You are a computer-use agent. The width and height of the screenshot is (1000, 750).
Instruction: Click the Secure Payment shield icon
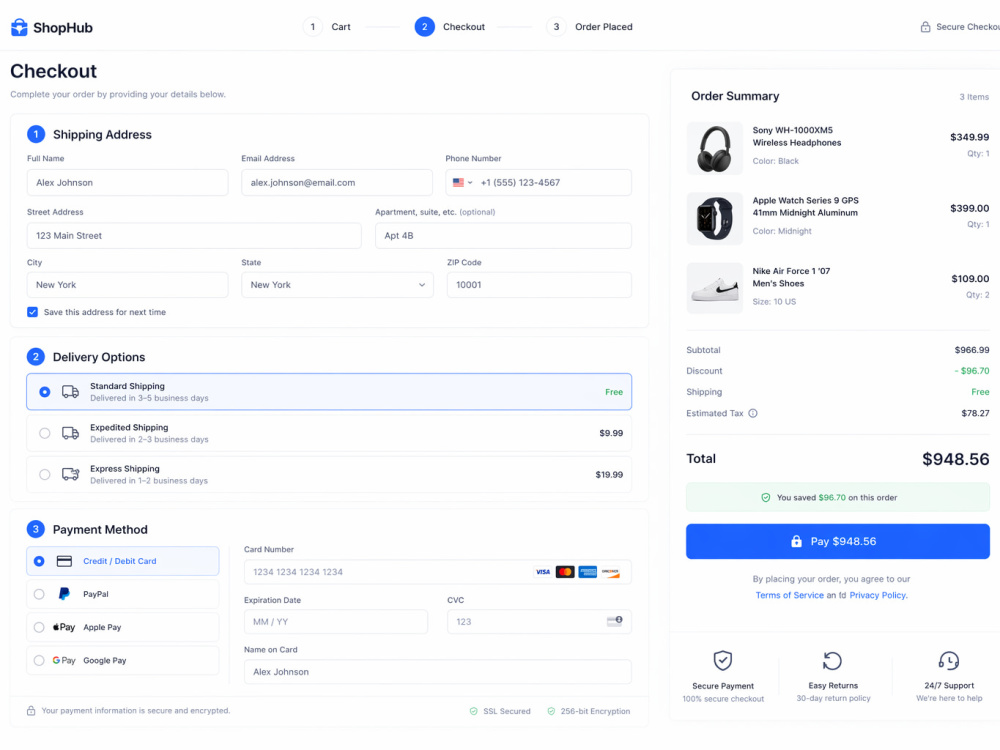coord(723,660)
